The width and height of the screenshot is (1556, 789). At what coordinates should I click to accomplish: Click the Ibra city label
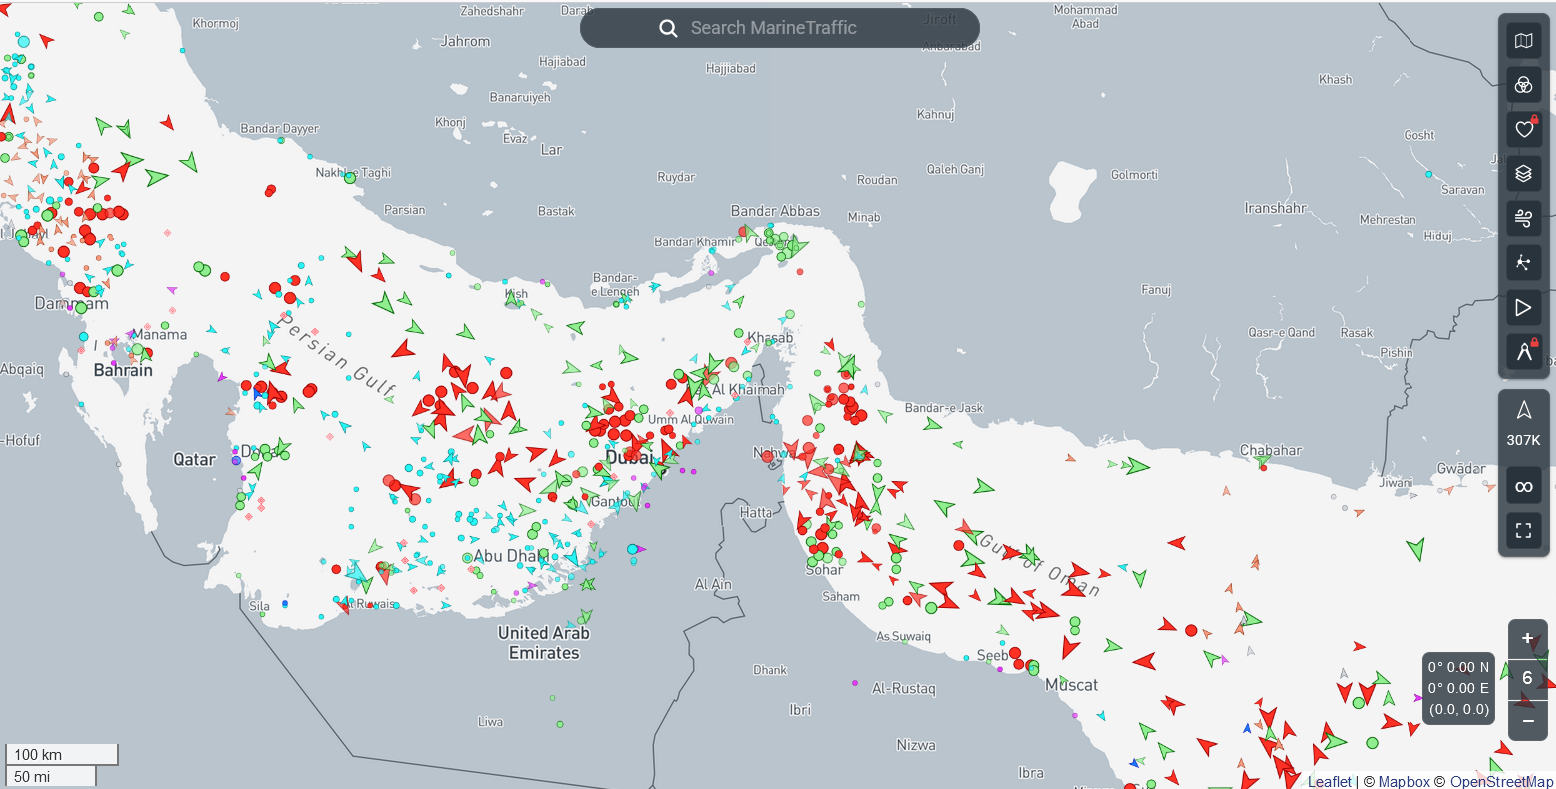[1031, 772]
